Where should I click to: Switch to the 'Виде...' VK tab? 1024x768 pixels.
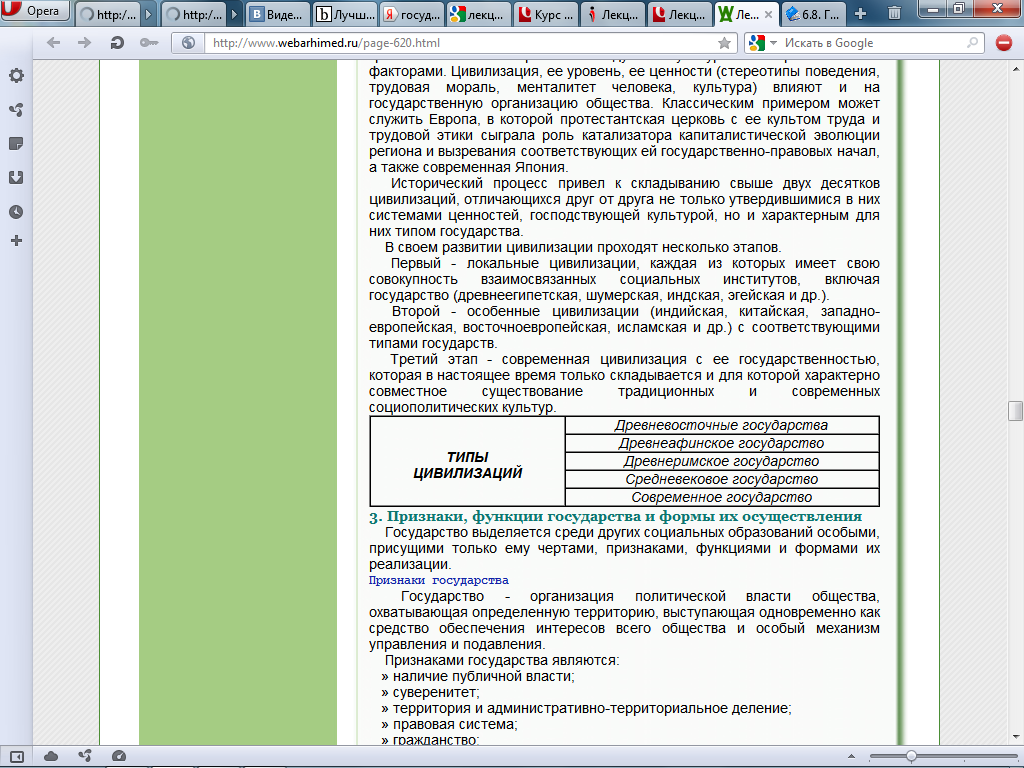click(x=277, y=14)
